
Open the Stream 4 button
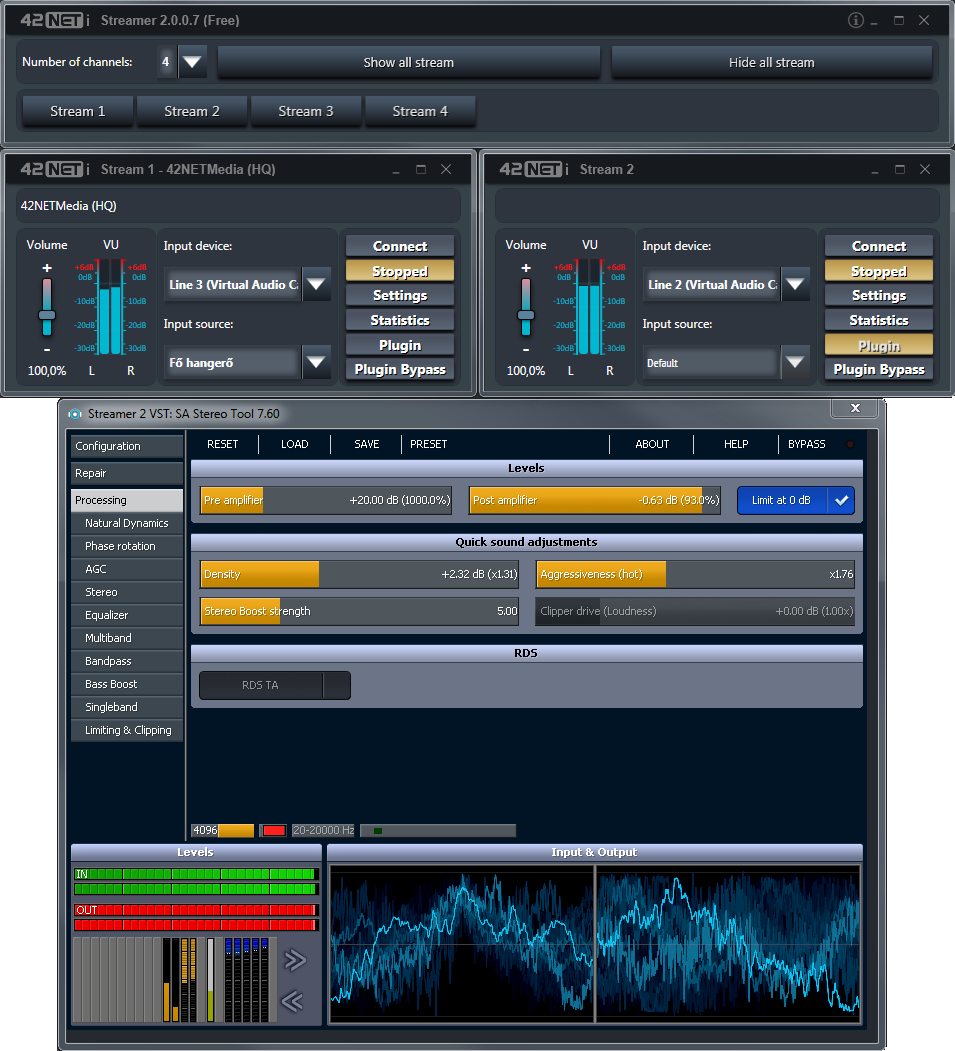(x=420, y=111)
